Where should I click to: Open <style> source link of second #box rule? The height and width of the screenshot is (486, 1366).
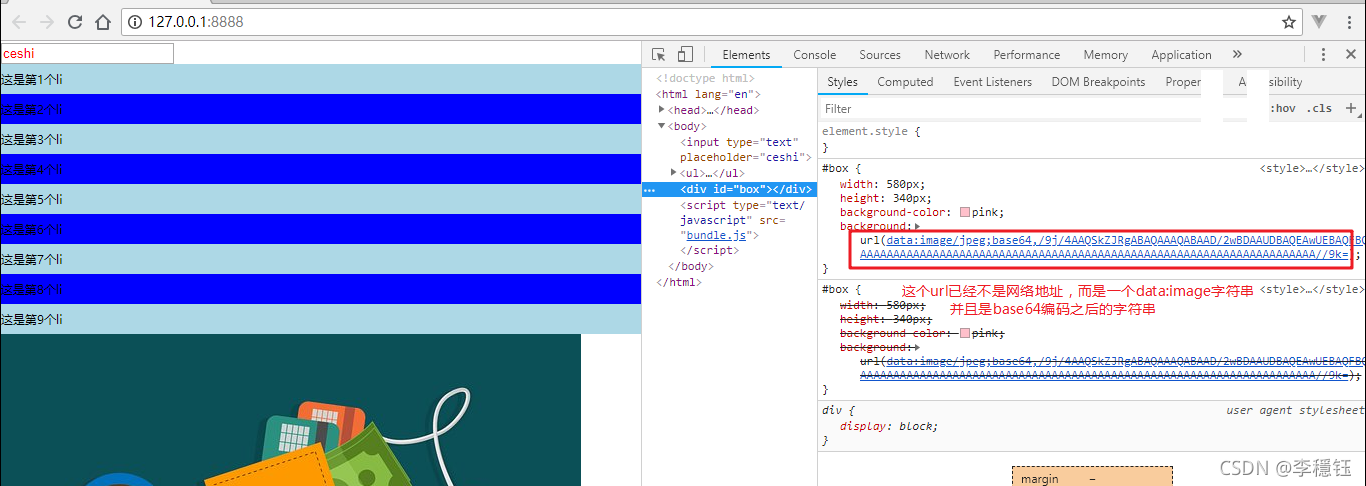tap(1310, 289)
